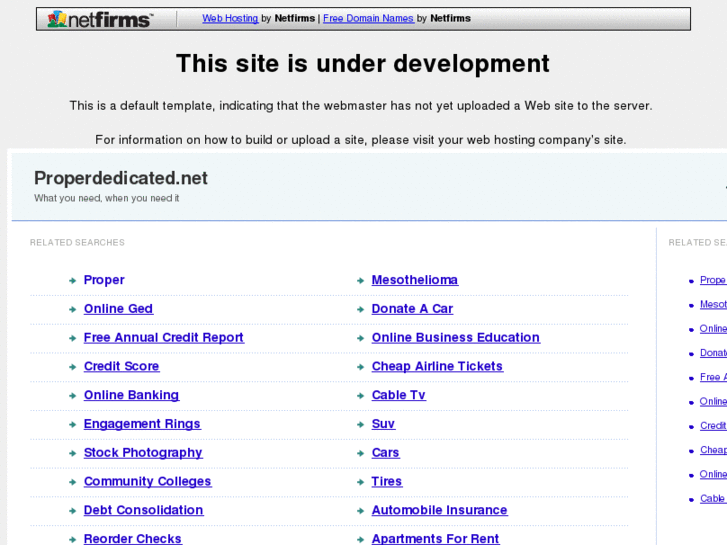The width and height of the screenshot is (727, 545).
Task: Click arrow icon beside Online Banking
Action: (x=72, y=396)
